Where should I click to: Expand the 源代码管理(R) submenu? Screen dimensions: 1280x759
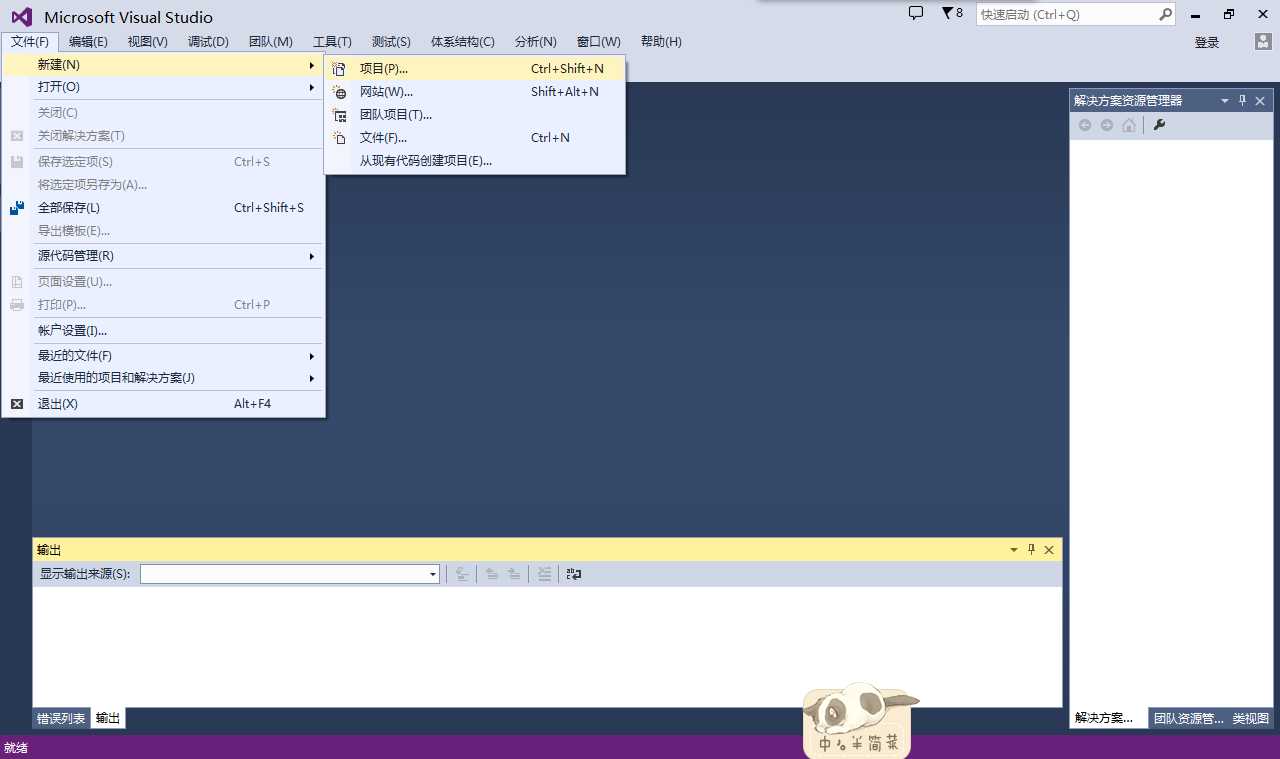164,256
